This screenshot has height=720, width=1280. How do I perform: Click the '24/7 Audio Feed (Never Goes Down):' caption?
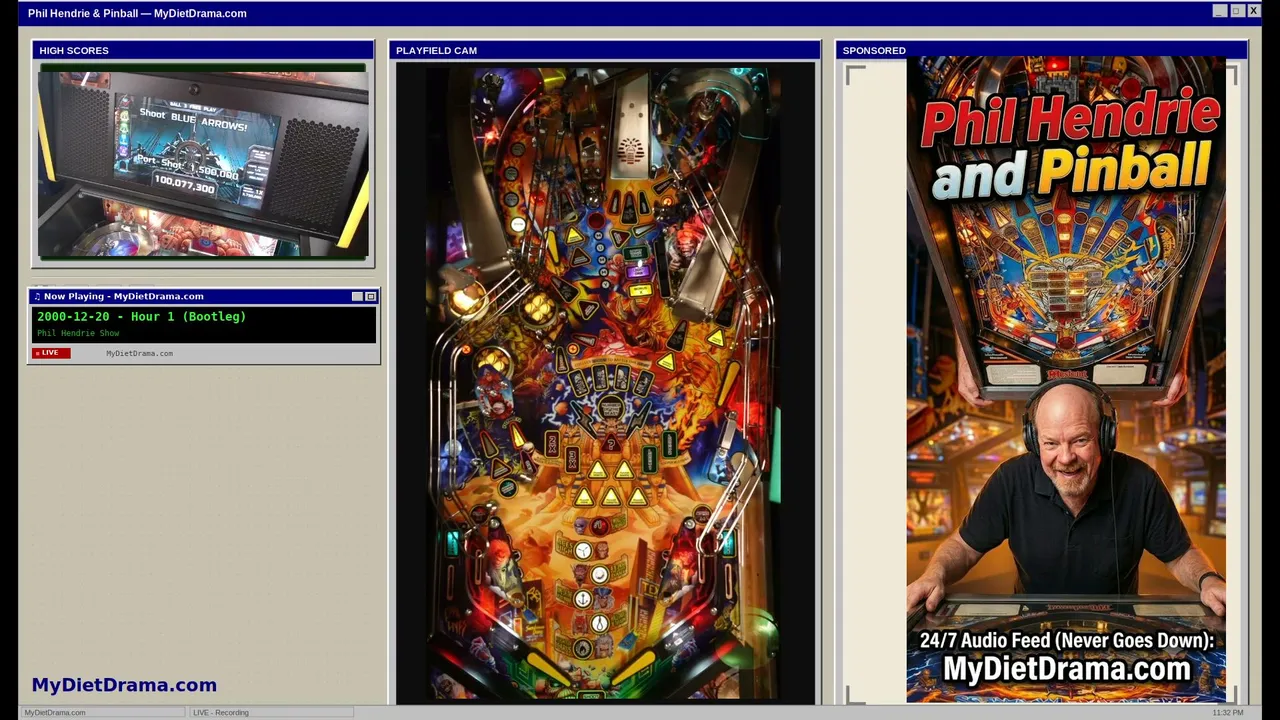click(1067, 640)
